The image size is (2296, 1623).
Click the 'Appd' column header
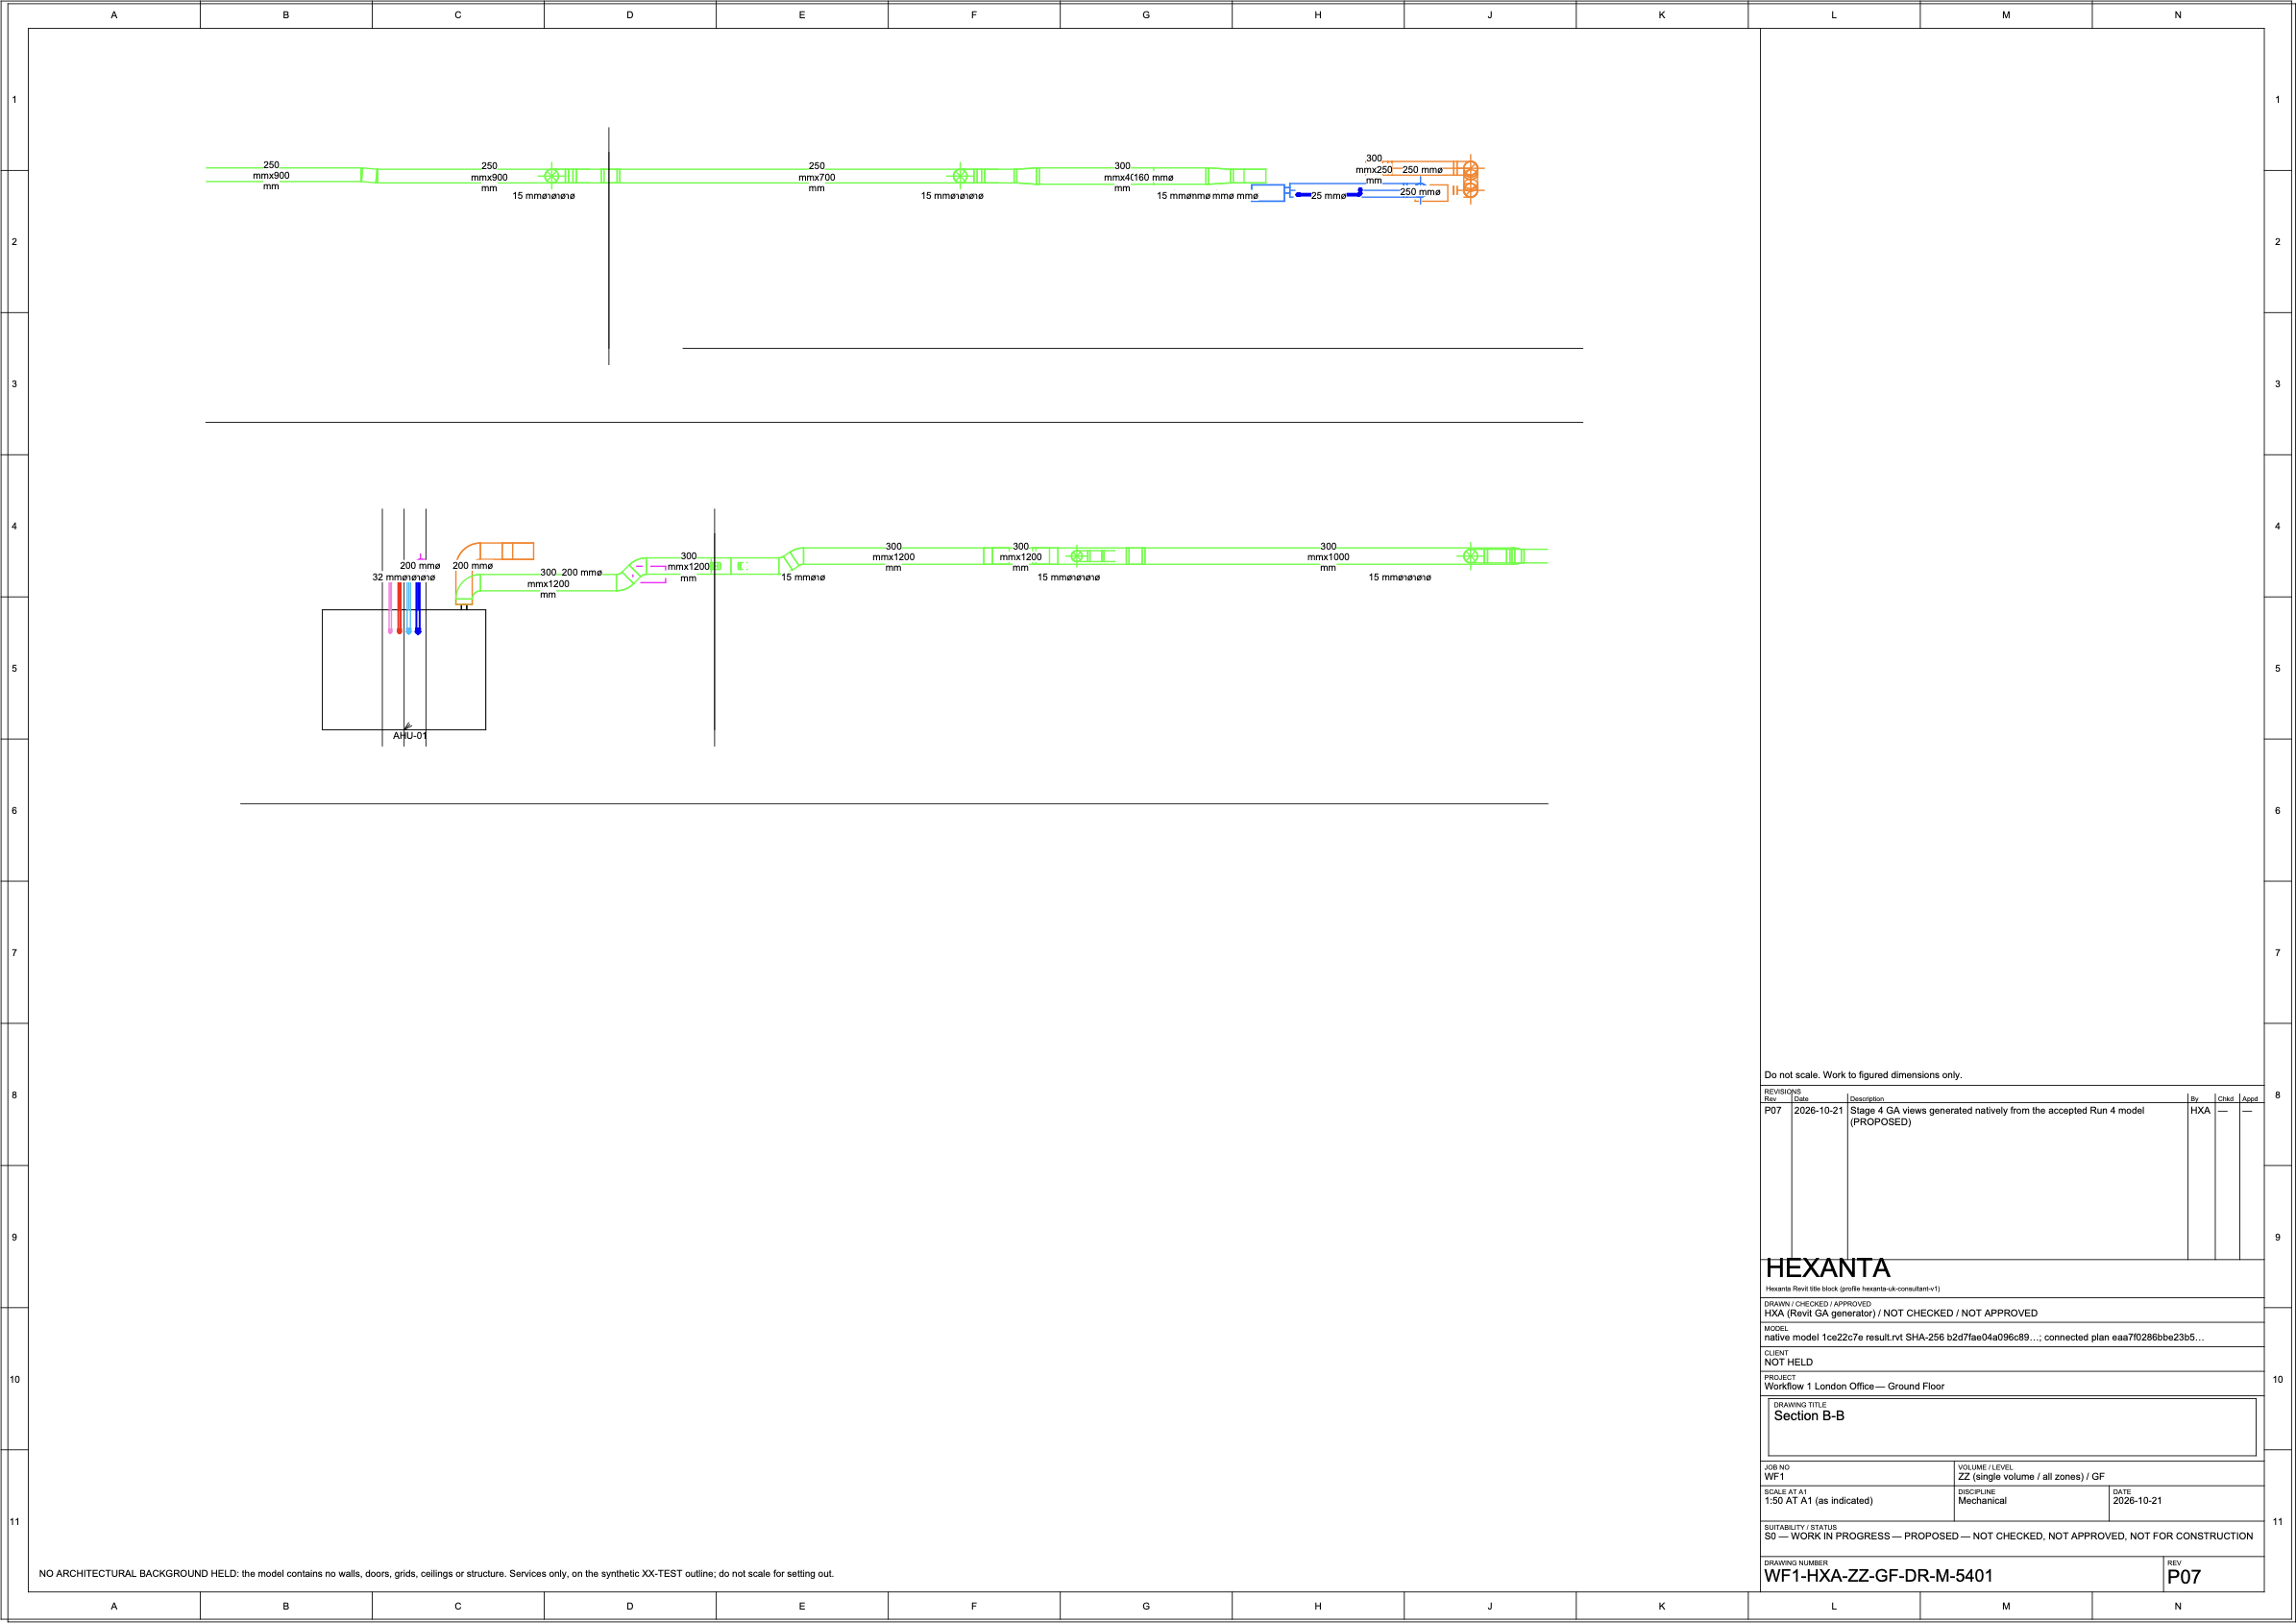click(2250, 1099)
